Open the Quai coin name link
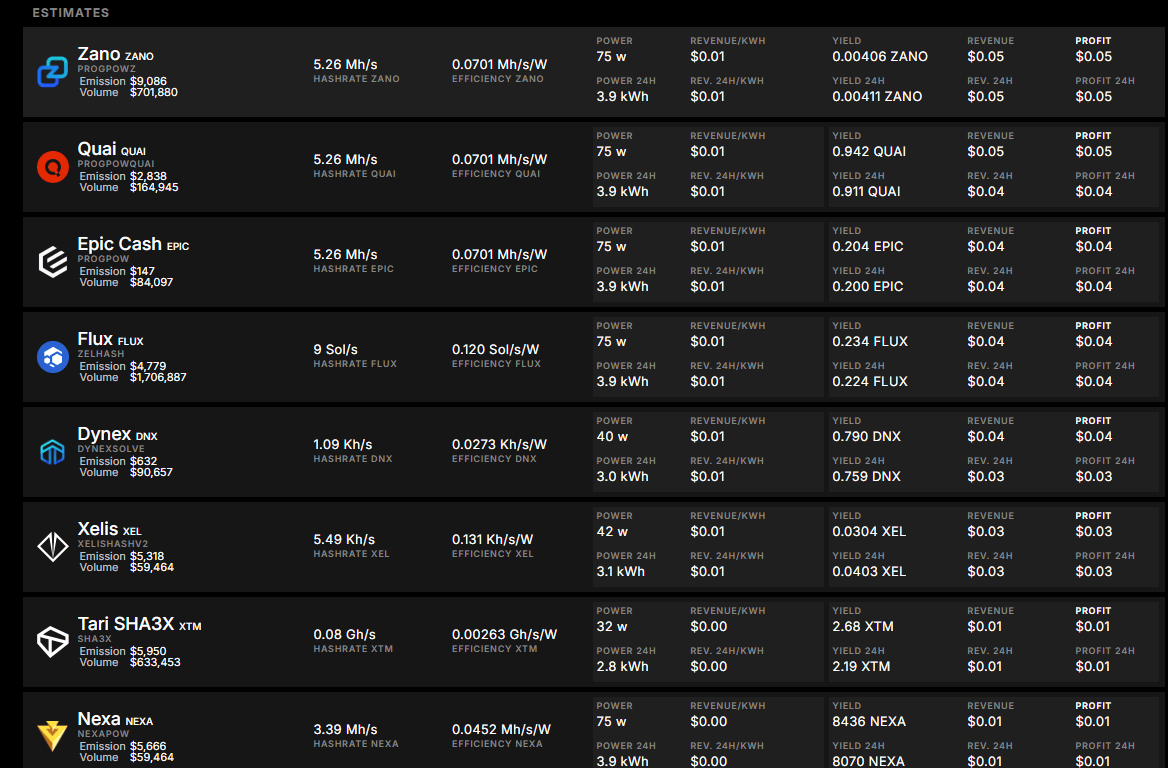The width and height of the screenshot is (1168, 768). pos(97,149)
